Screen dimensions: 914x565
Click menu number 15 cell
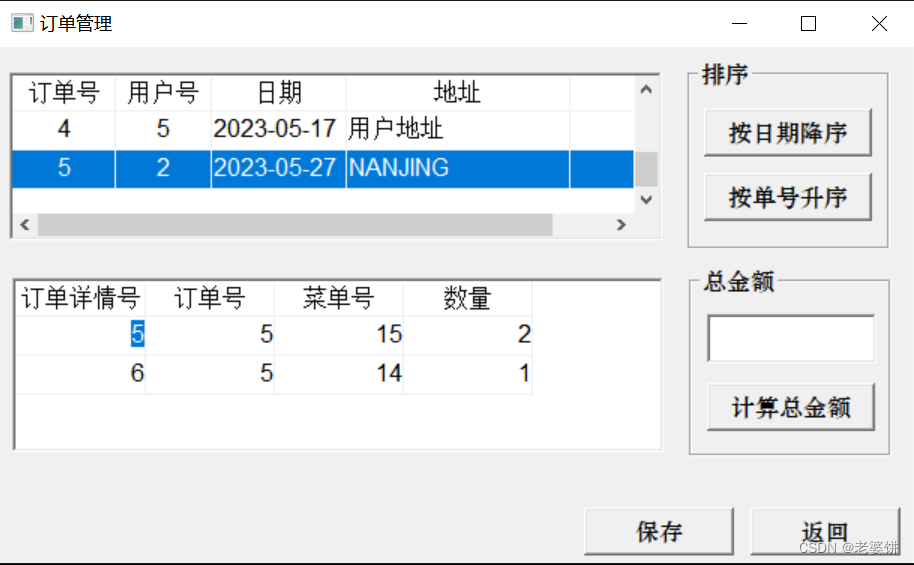(339, 335)
